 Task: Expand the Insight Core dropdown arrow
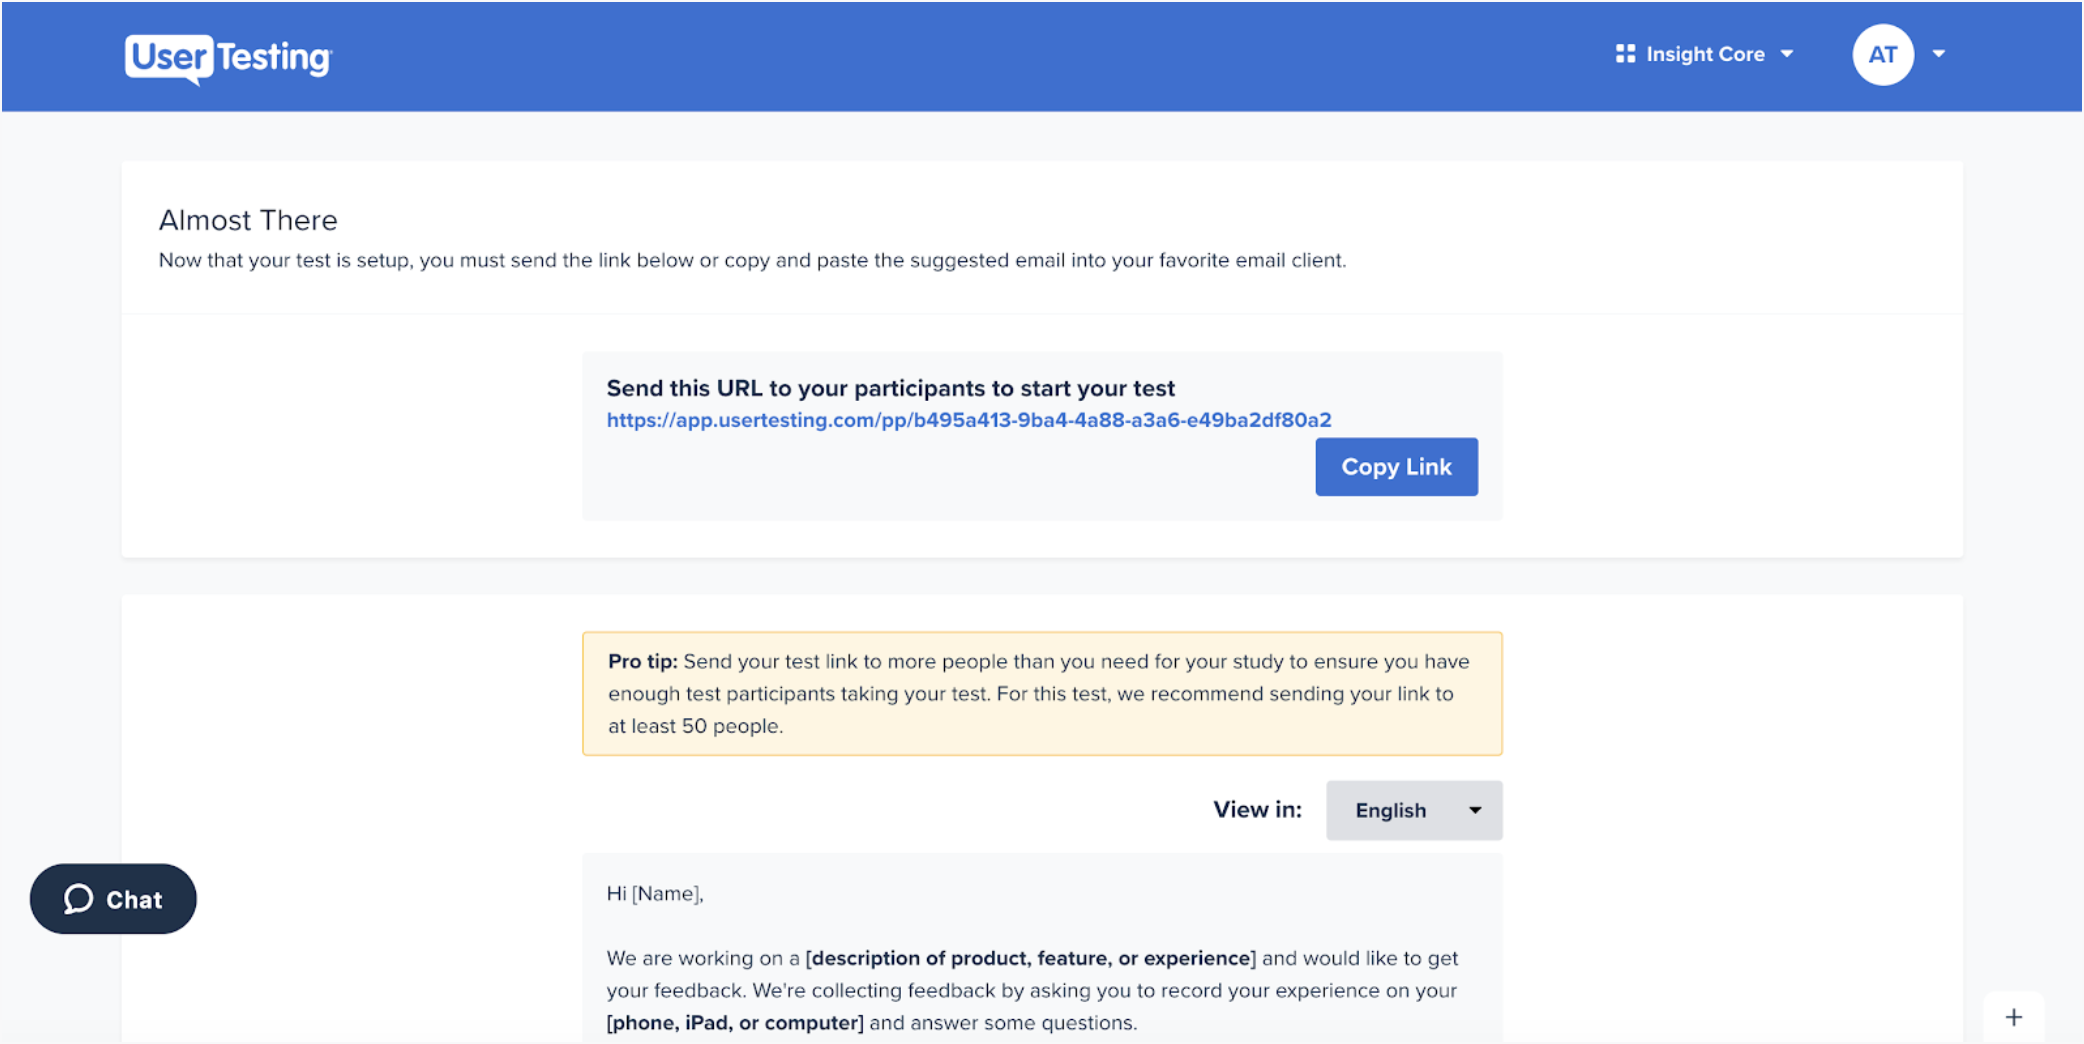coord(1787,54)
